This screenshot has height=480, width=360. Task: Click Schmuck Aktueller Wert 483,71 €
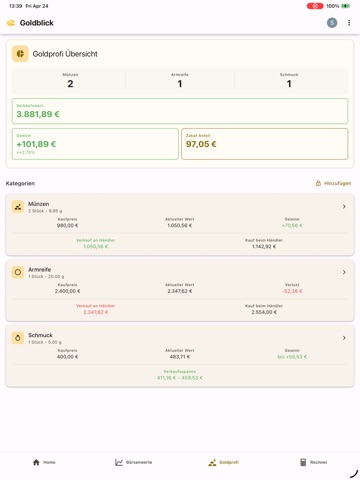180,354
